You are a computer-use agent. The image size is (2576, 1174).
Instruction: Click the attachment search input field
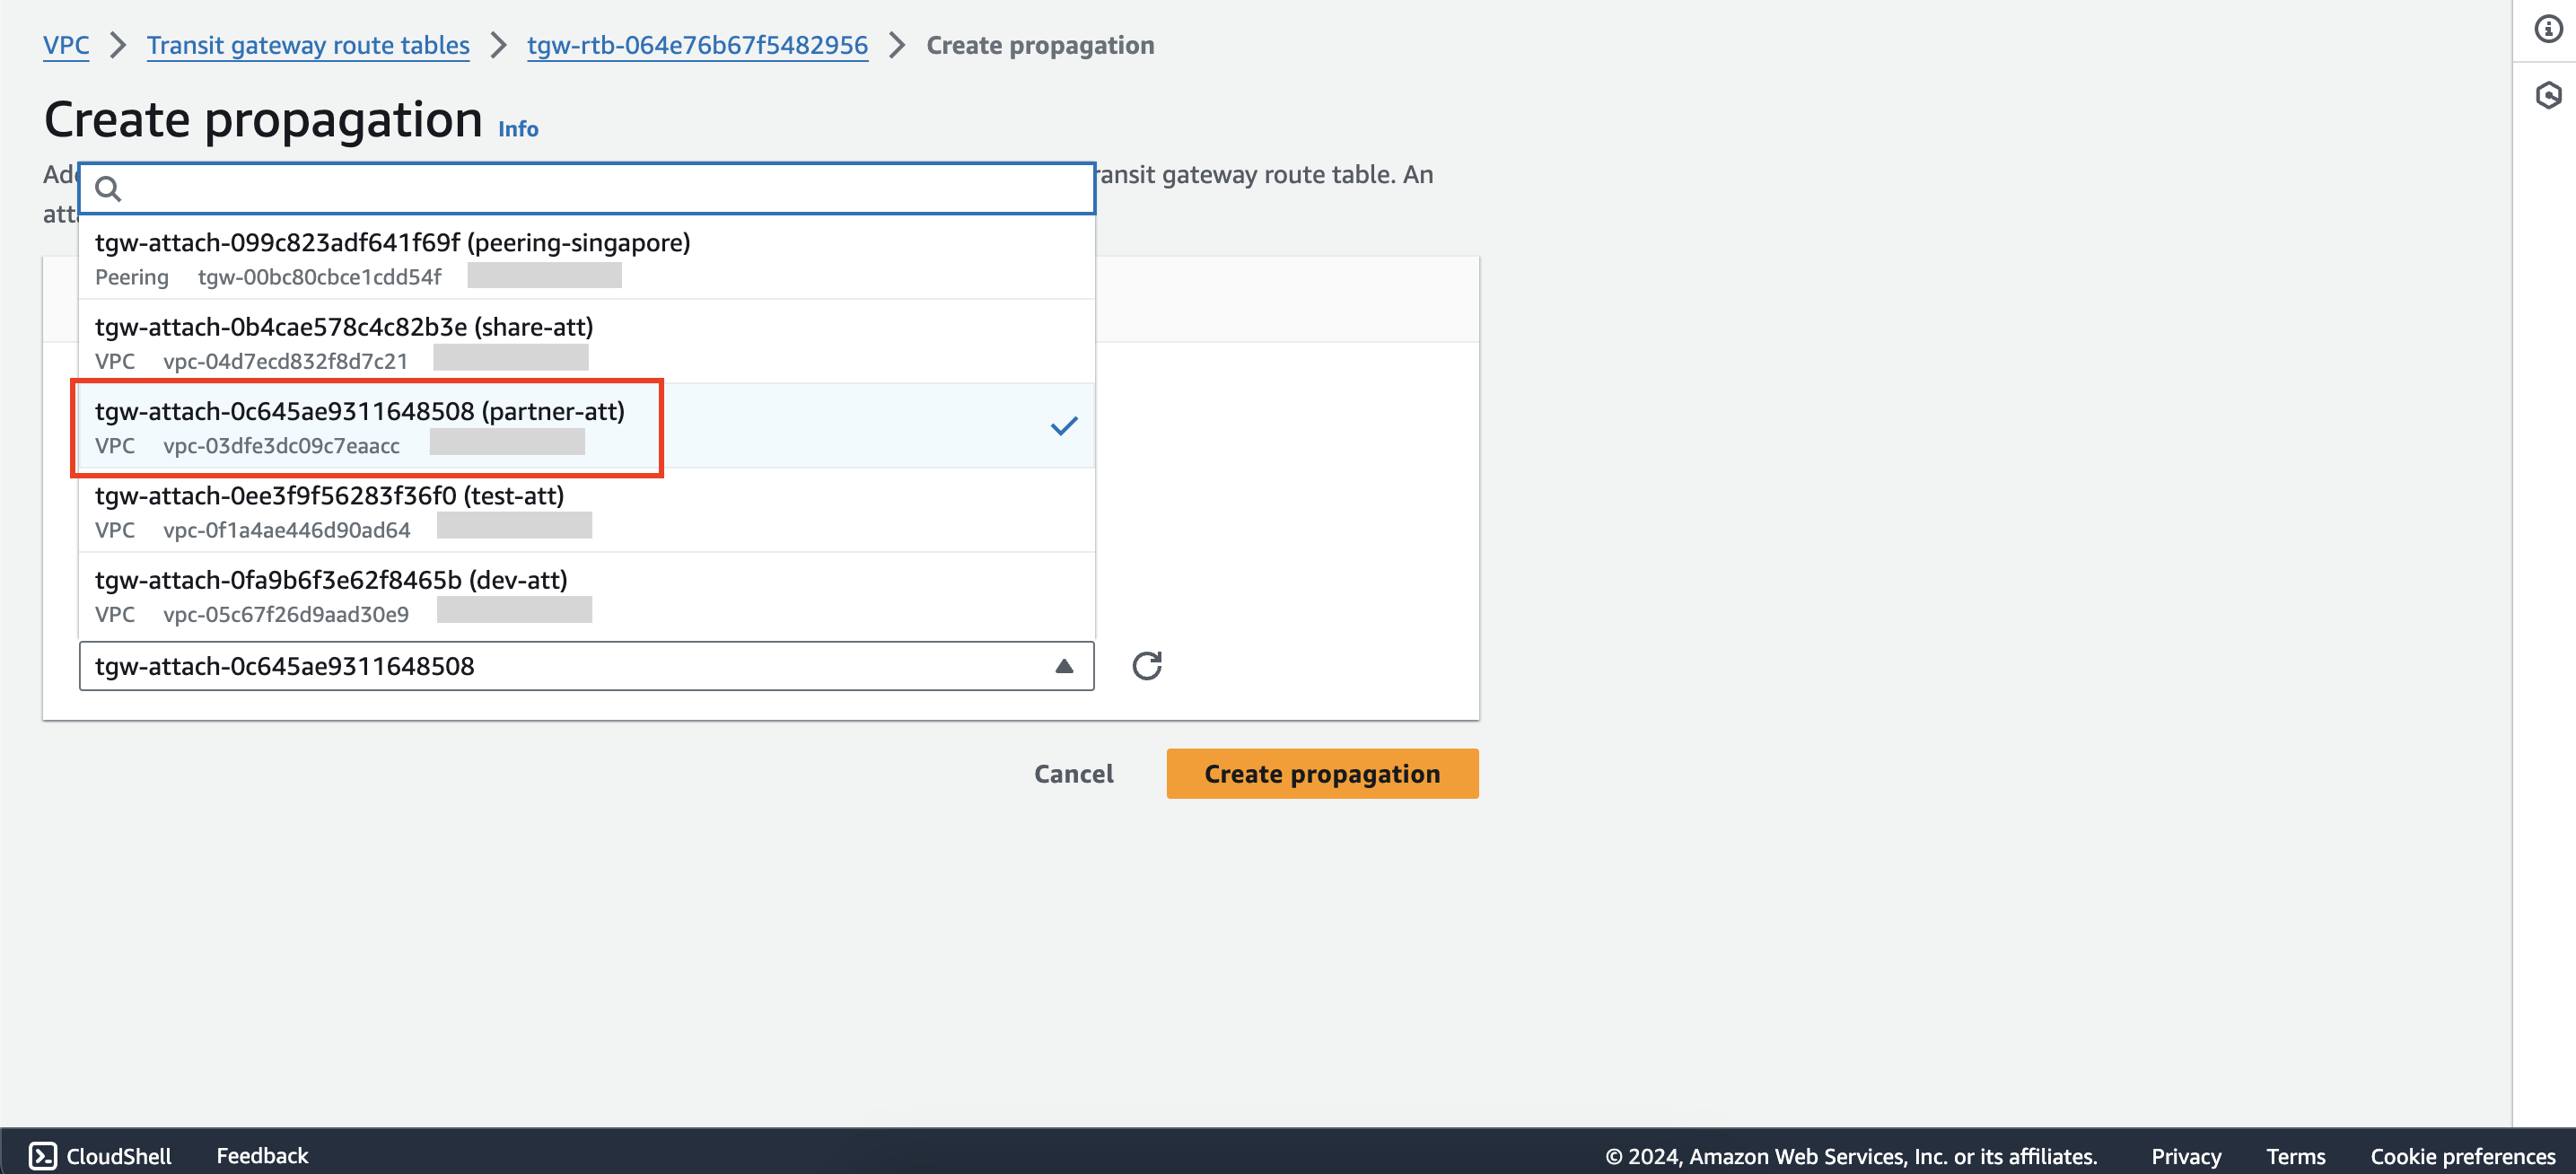click(587, 189)
